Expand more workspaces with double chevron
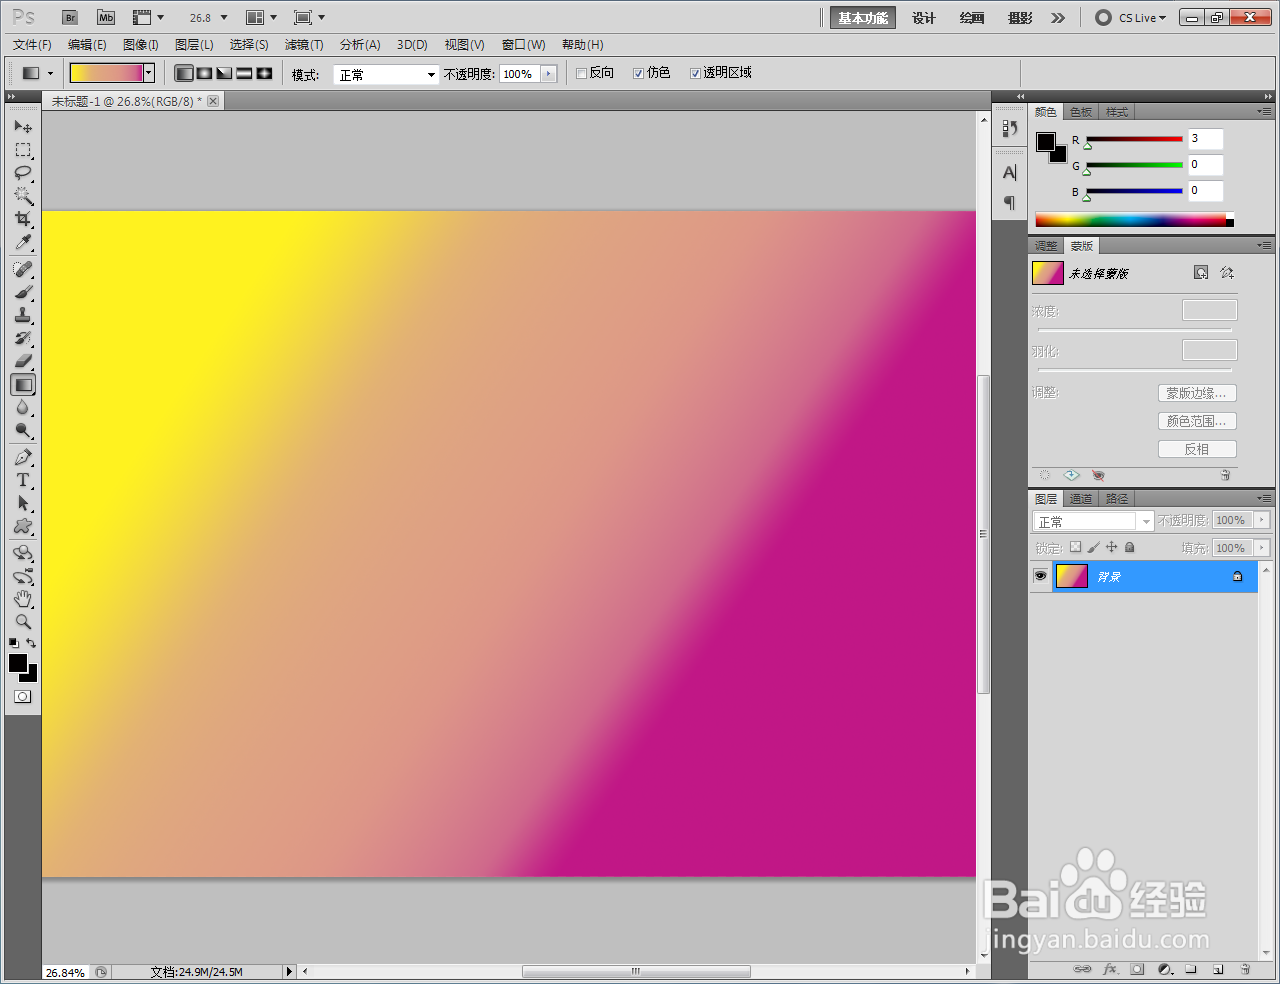 pyautogui.click(x=1058, y=18)
